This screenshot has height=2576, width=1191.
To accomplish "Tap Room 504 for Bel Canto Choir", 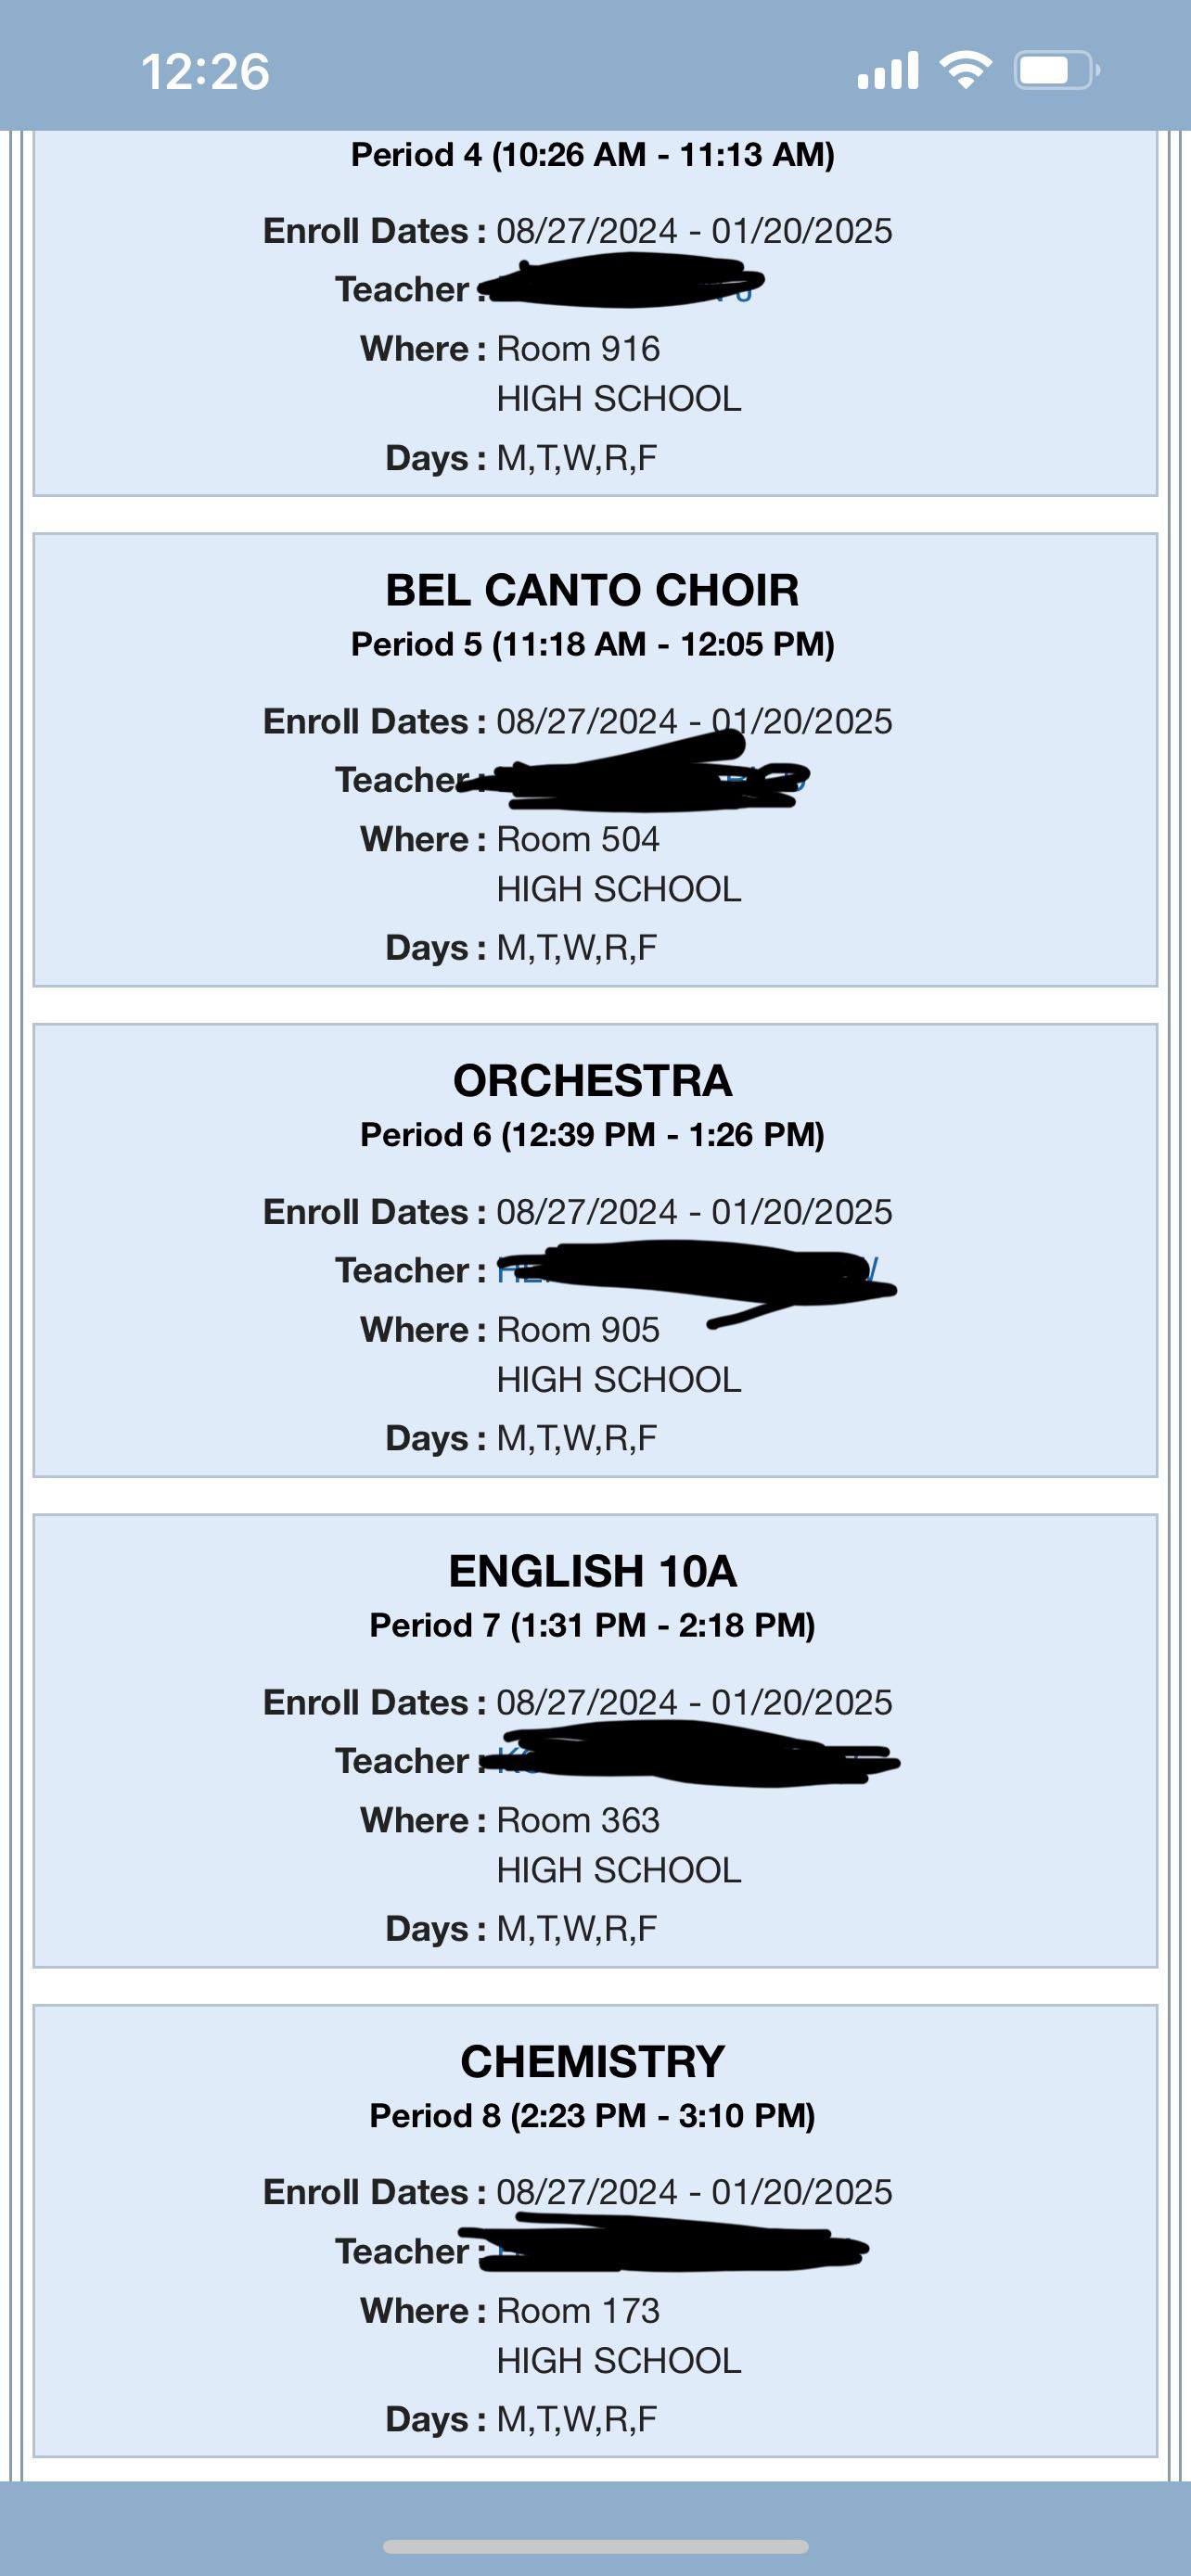I will coord(577,838).
